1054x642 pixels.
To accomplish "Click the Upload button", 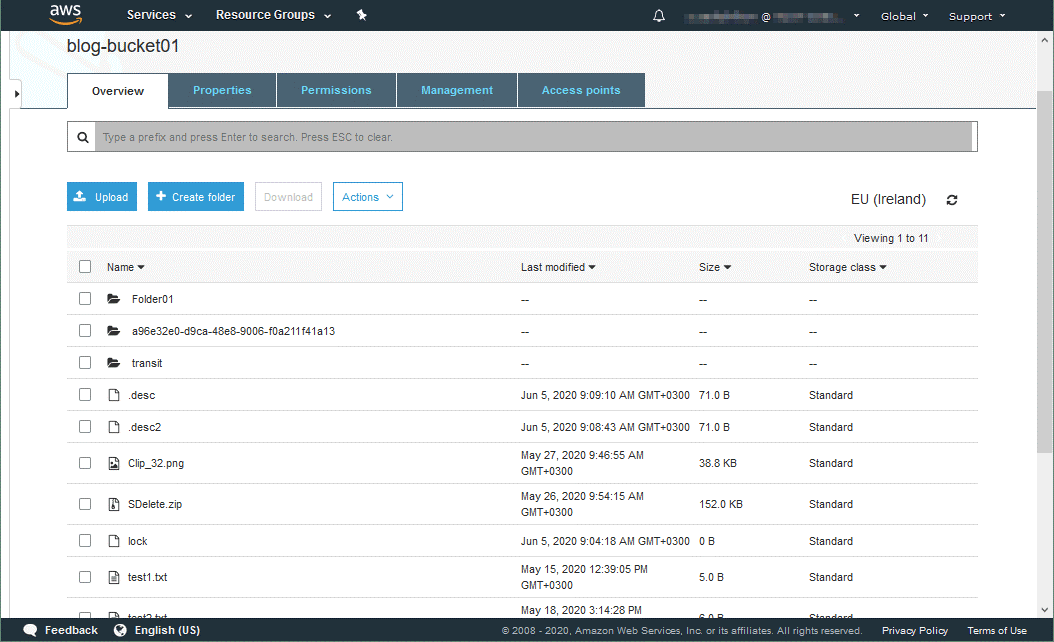I will [102, 196].
